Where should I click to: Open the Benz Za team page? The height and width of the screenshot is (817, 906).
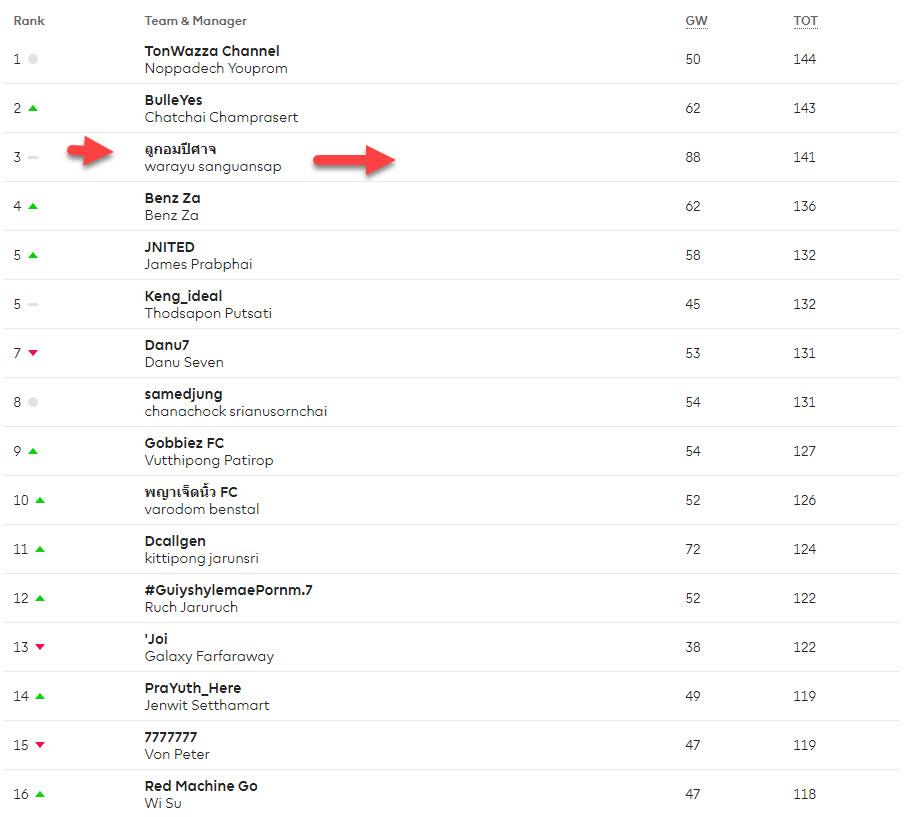(172, 198)
